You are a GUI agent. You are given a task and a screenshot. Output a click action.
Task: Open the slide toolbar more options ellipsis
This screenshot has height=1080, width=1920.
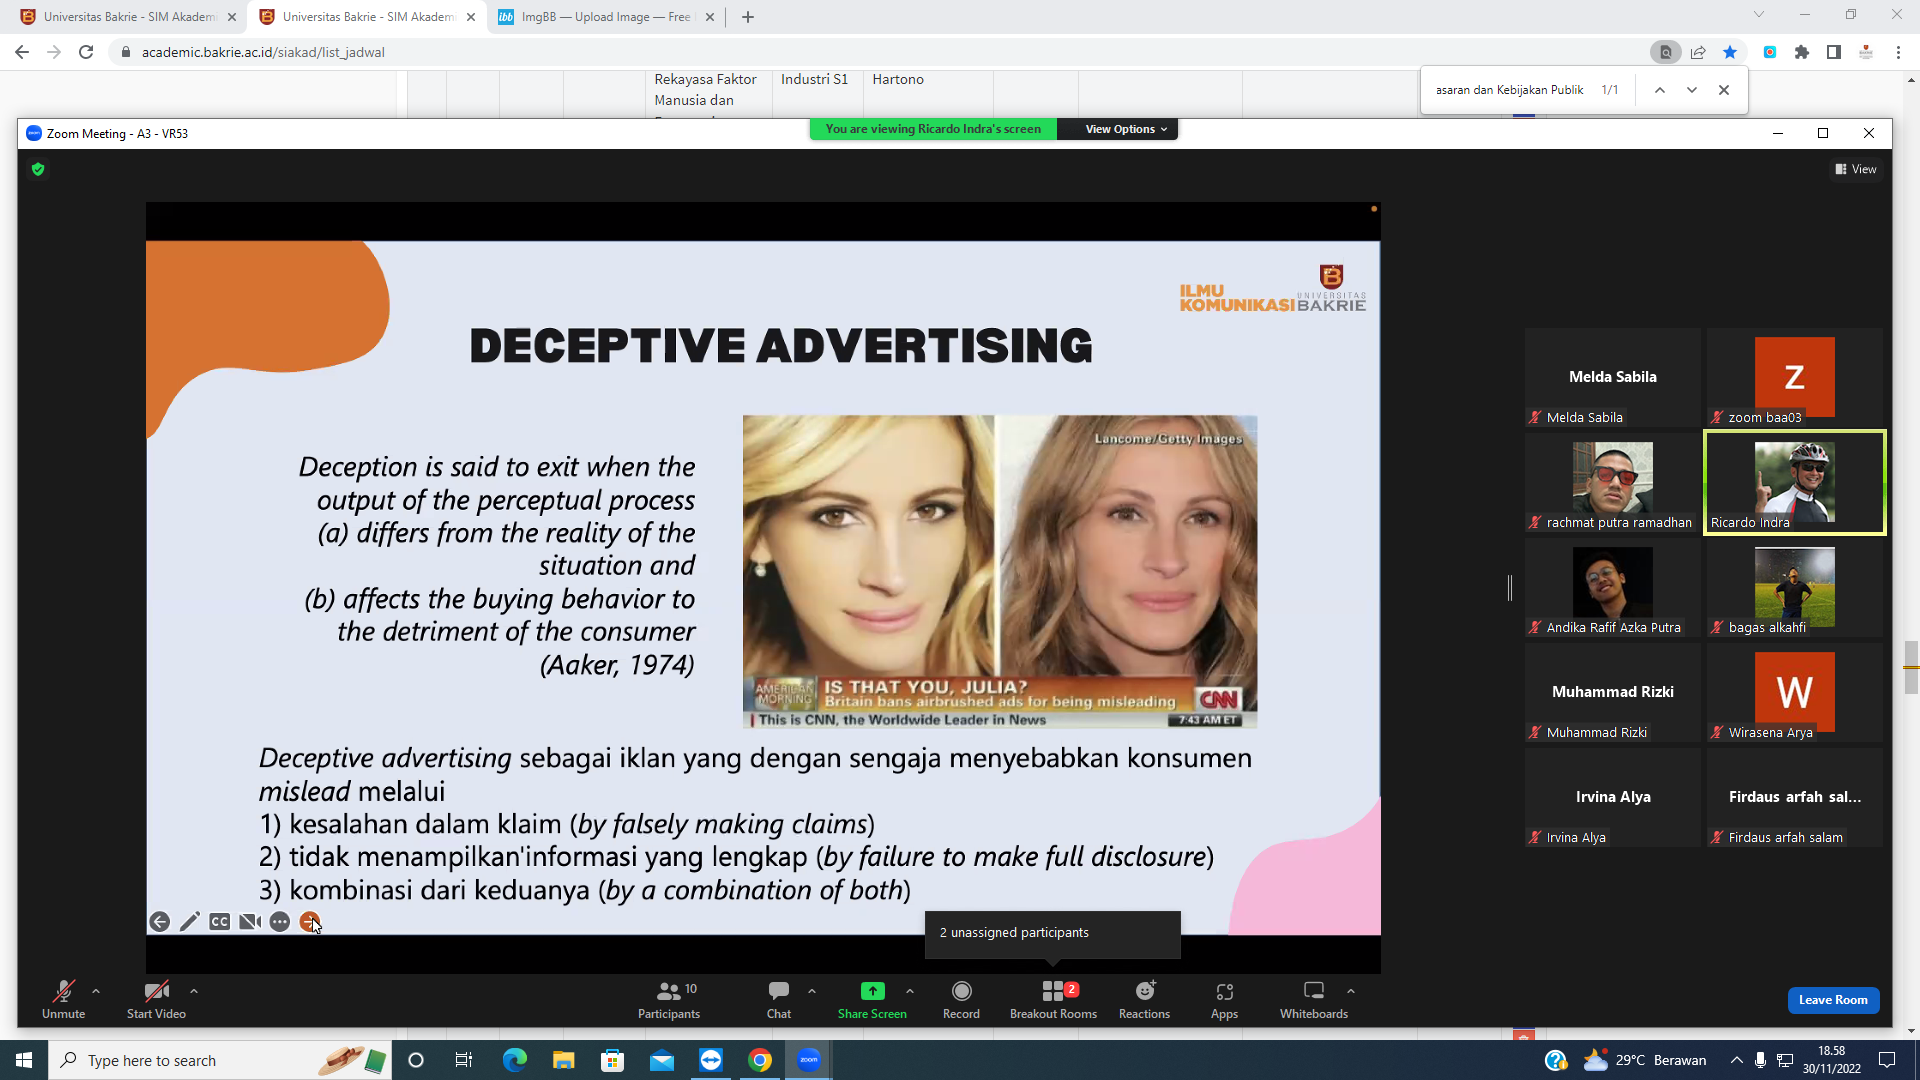(x=280, y=922)
